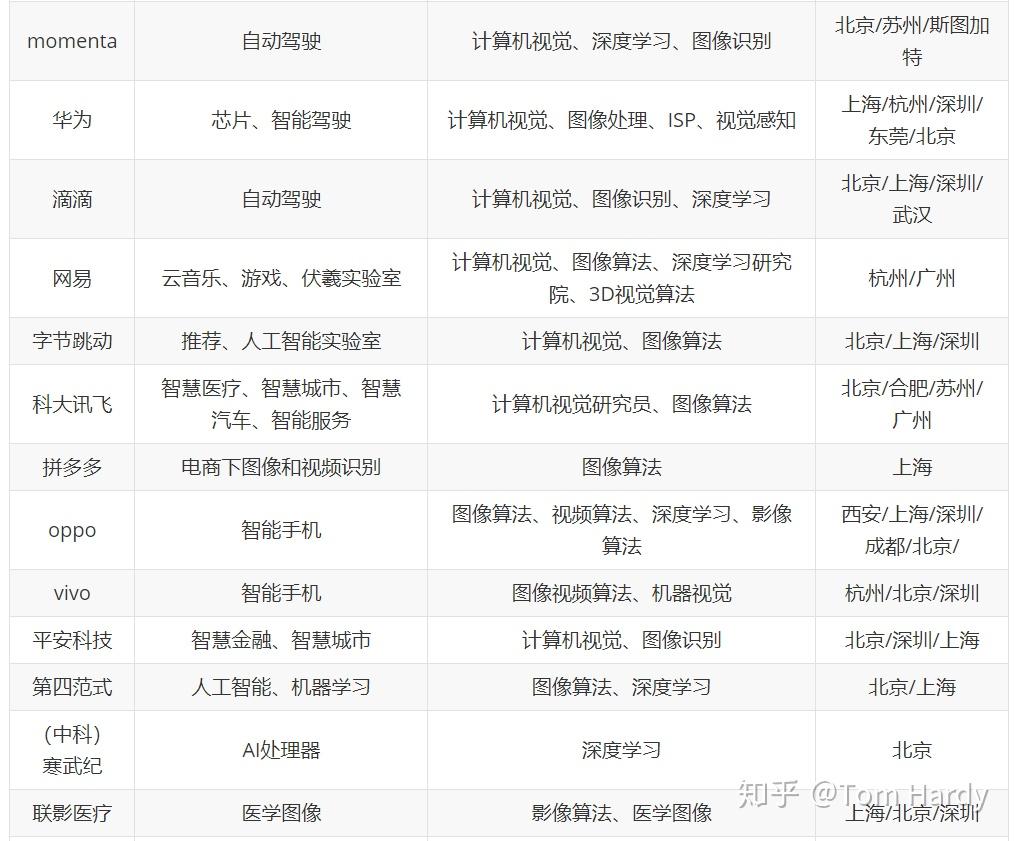1014x841 pixels.
Task: Select 上海/杭州/深圳/东莞/北京 location cell
Action: click(x=912, y=120)
